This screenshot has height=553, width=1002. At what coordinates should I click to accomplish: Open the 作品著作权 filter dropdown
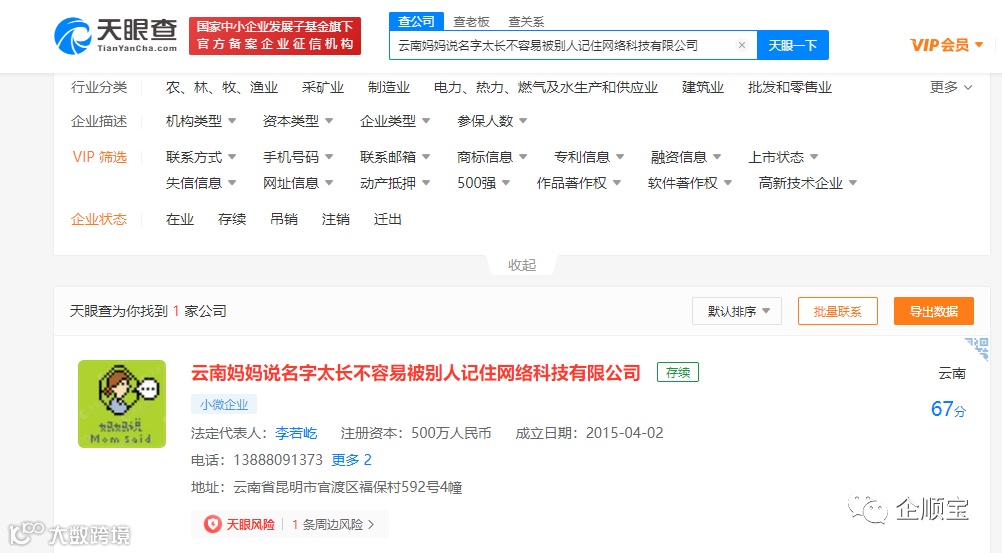pos(579,183)
